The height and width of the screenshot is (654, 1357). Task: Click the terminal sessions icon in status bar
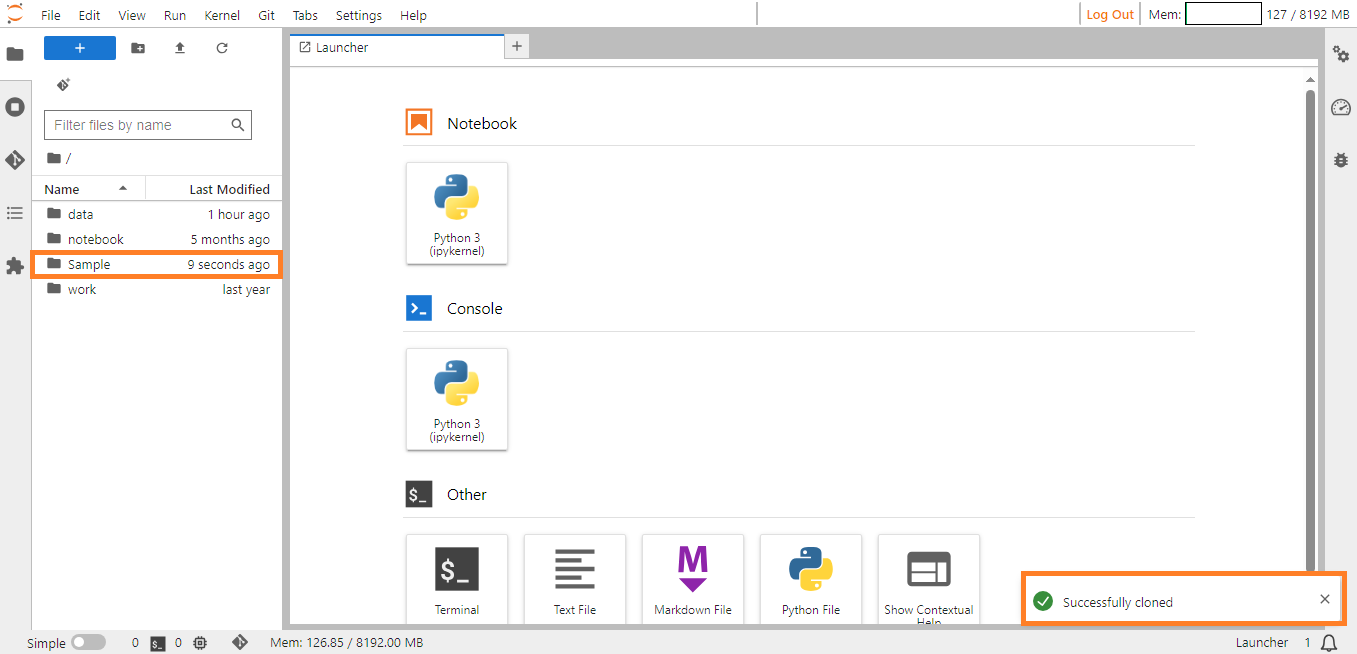158,643
